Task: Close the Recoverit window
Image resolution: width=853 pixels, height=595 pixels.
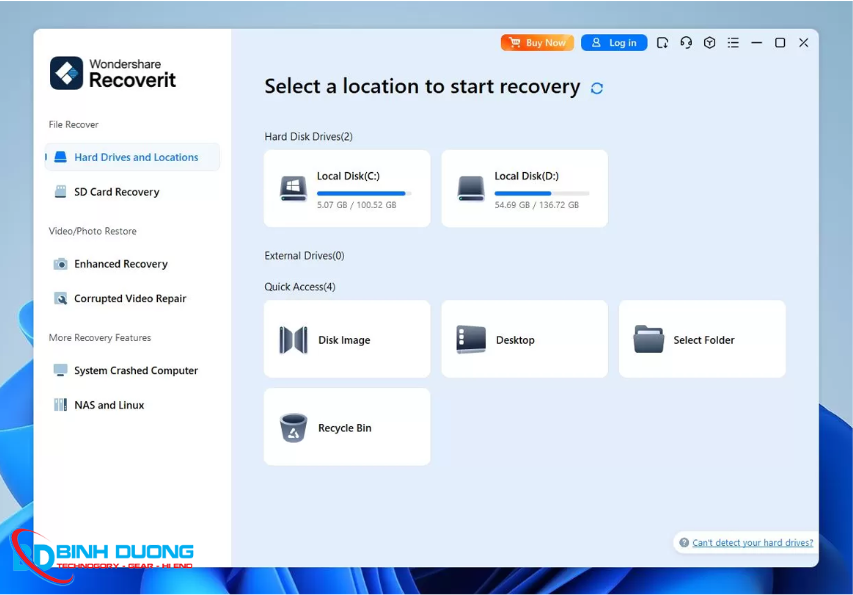Action: click(x=803, y=42)
